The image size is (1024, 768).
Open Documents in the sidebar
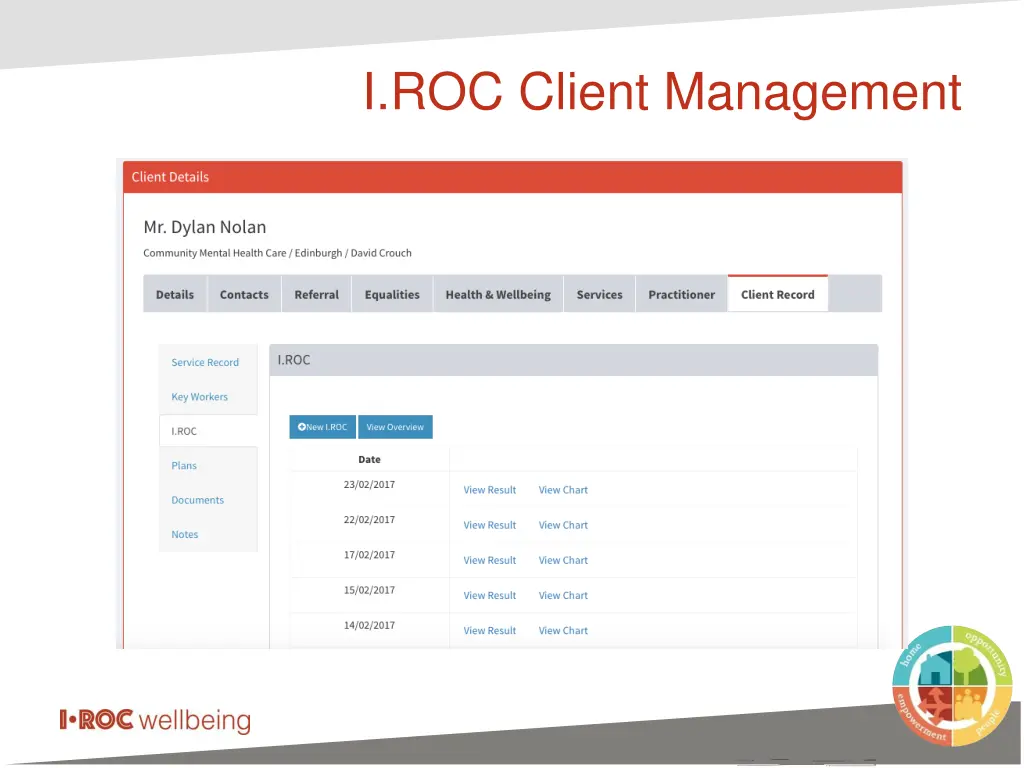[x=198, y=500]
